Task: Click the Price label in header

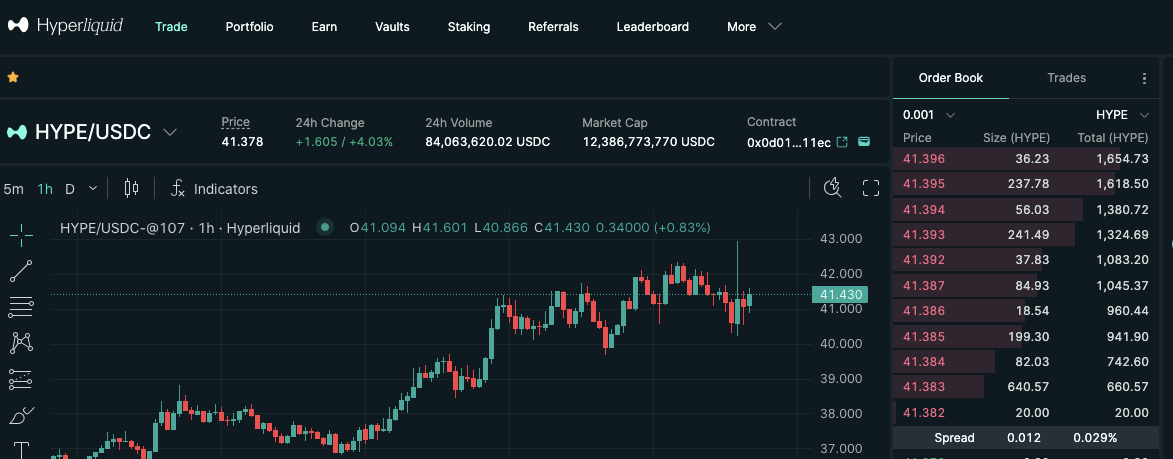Action: (x=236, y=122)
